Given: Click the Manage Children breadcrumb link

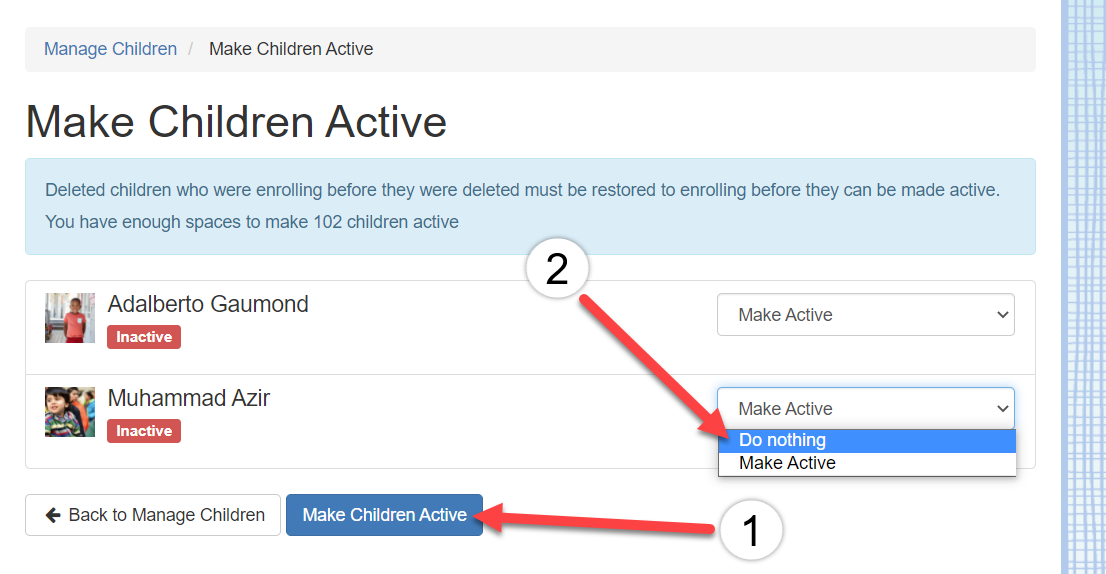Looking at the screenshot, I should (110, 49).
